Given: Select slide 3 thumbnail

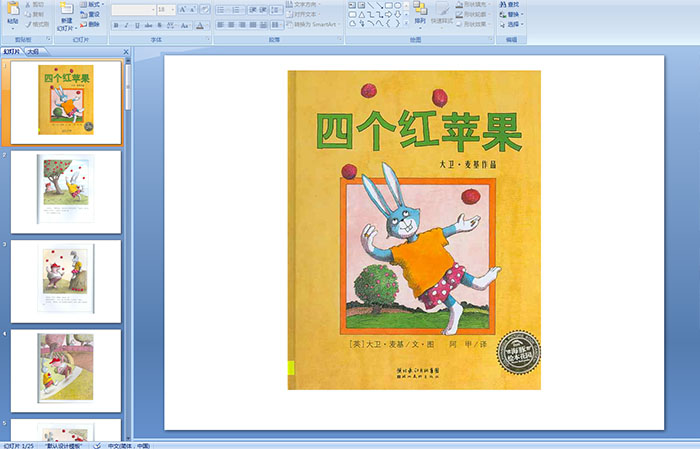Looking at the screenshot, I should pyautogui.click(x=66, y=282).
